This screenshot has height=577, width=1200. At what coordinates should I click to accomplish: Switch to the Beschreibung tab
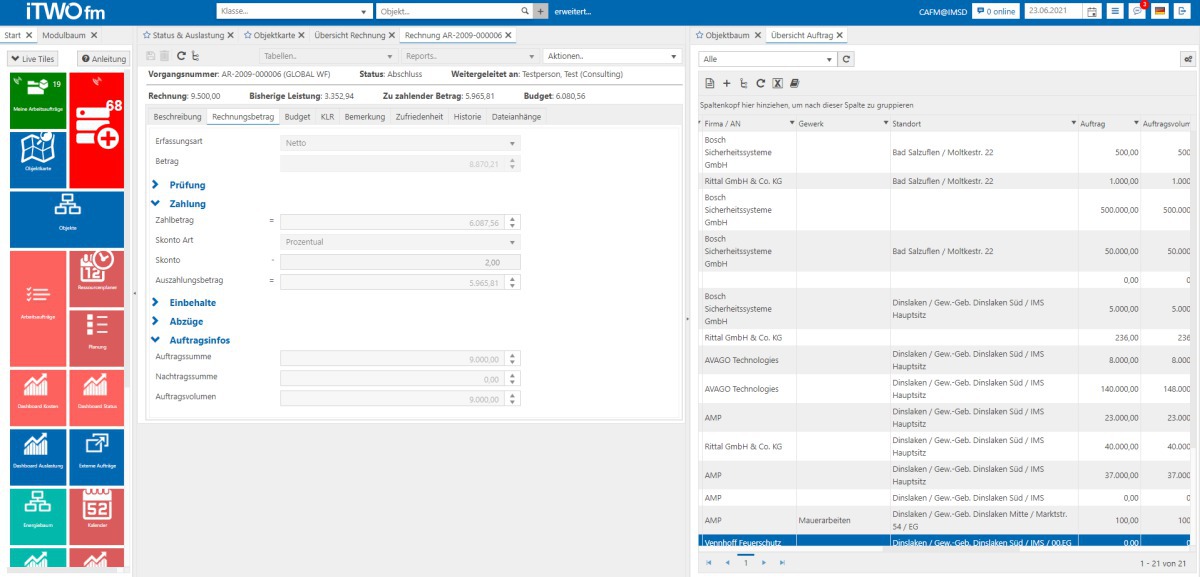pos(177,117)
